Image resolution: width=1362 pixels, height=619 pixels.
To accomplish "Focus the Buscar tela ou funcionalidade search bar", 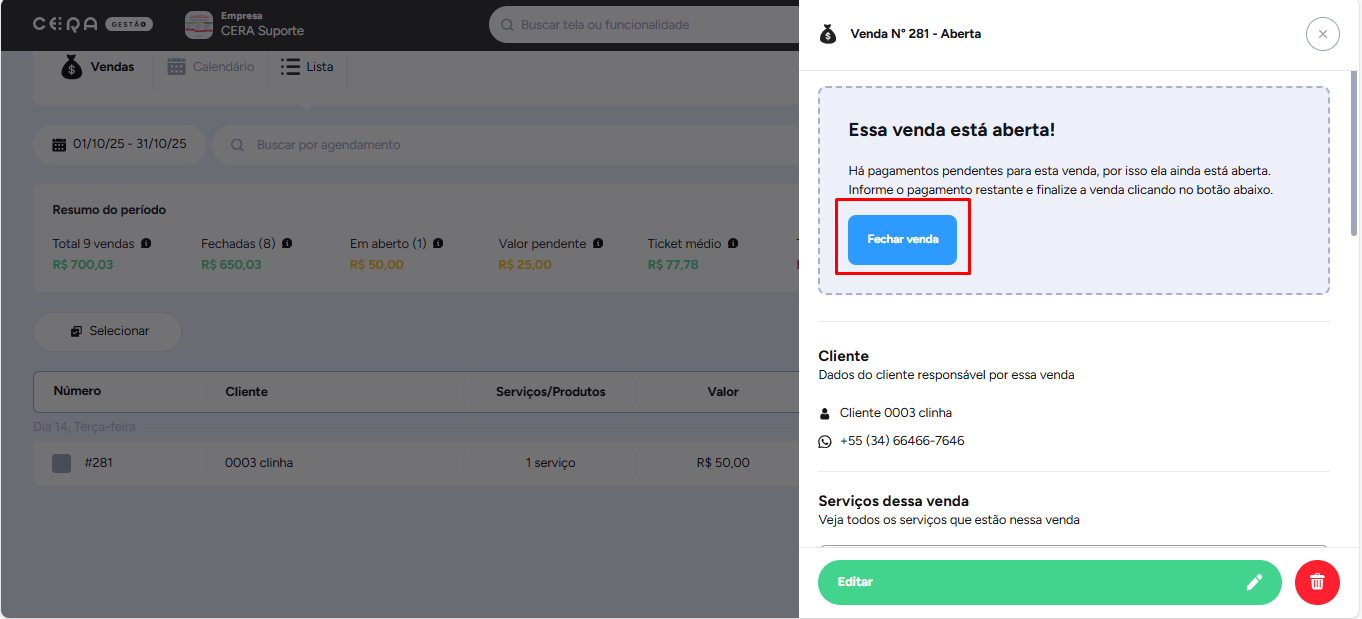I will pos(650,25).
